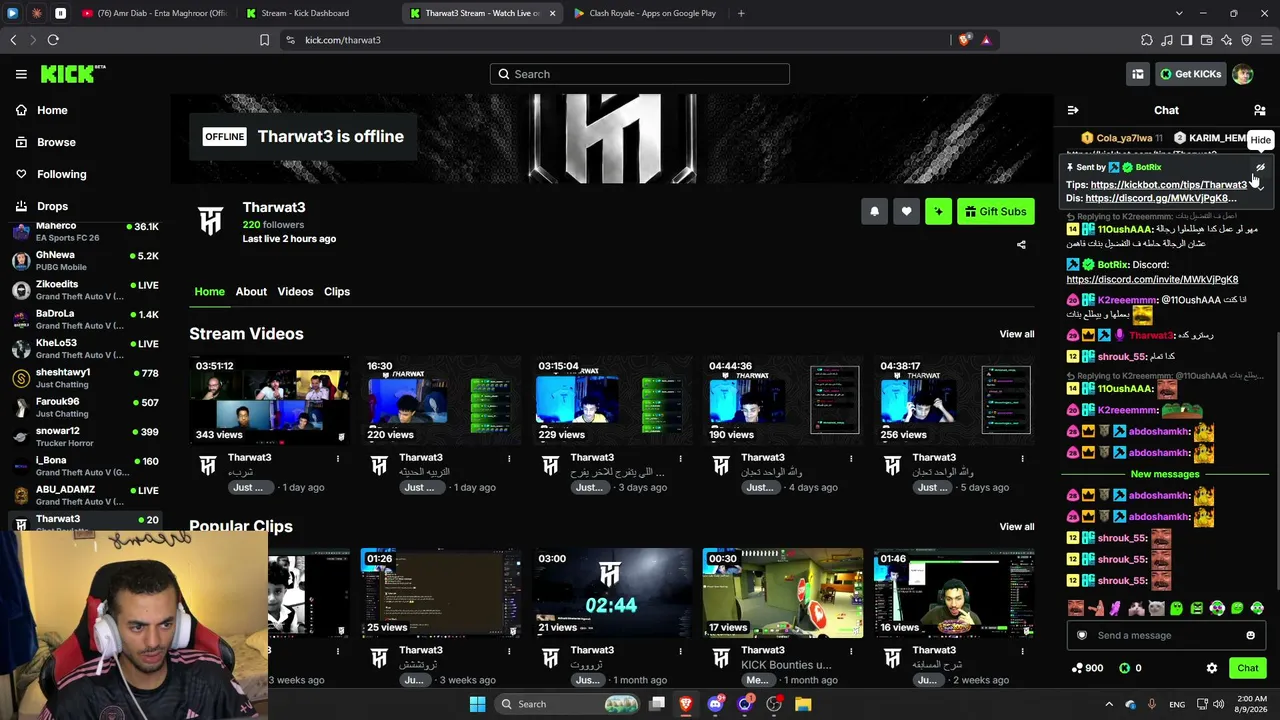
Task: Click the Send a message chat input
Action: [x=1164, y=635]
